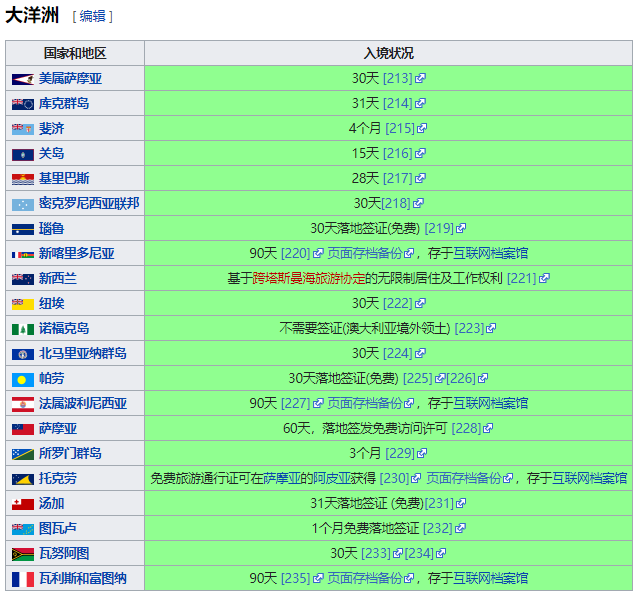
Task: Click the New Zealand flag icon
Action: pos(22,279)
